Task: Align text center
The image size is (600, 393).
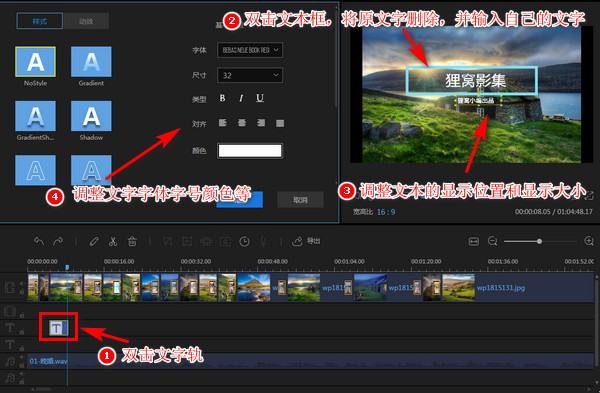Action: 242,123
